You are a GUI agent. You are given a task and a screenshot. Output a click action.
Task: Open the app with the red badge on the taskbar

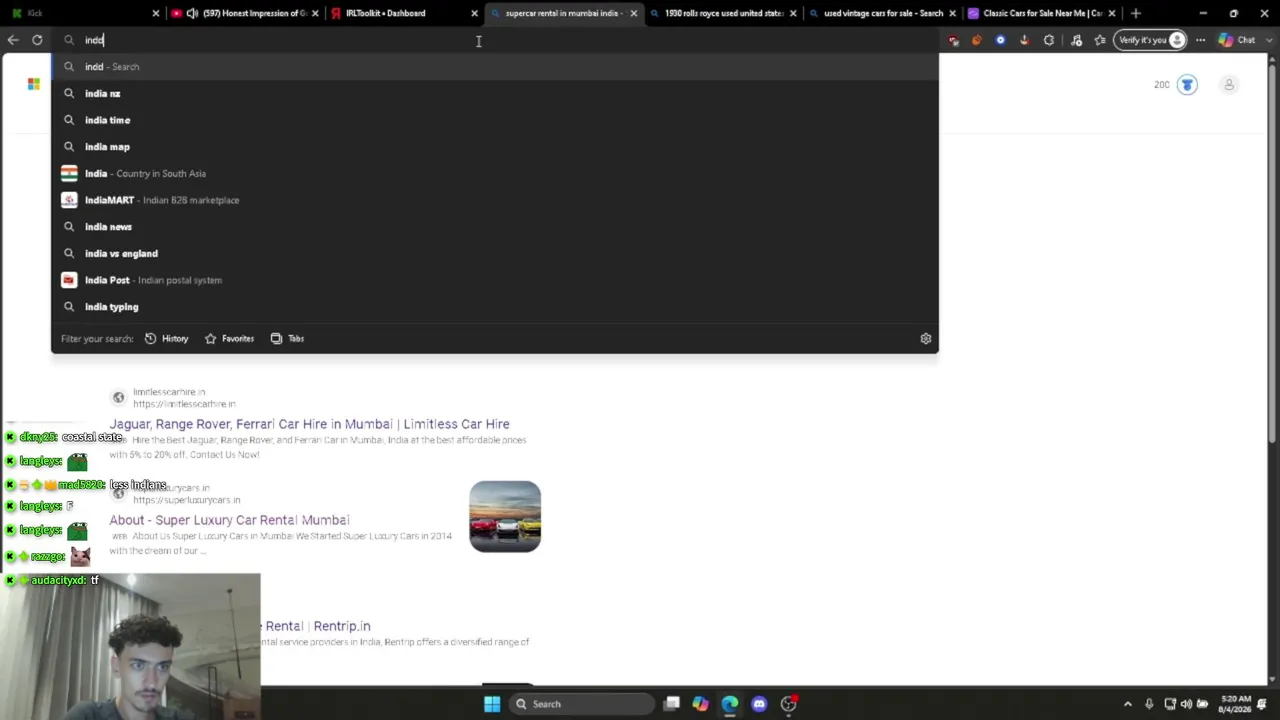tap(788, 704)
